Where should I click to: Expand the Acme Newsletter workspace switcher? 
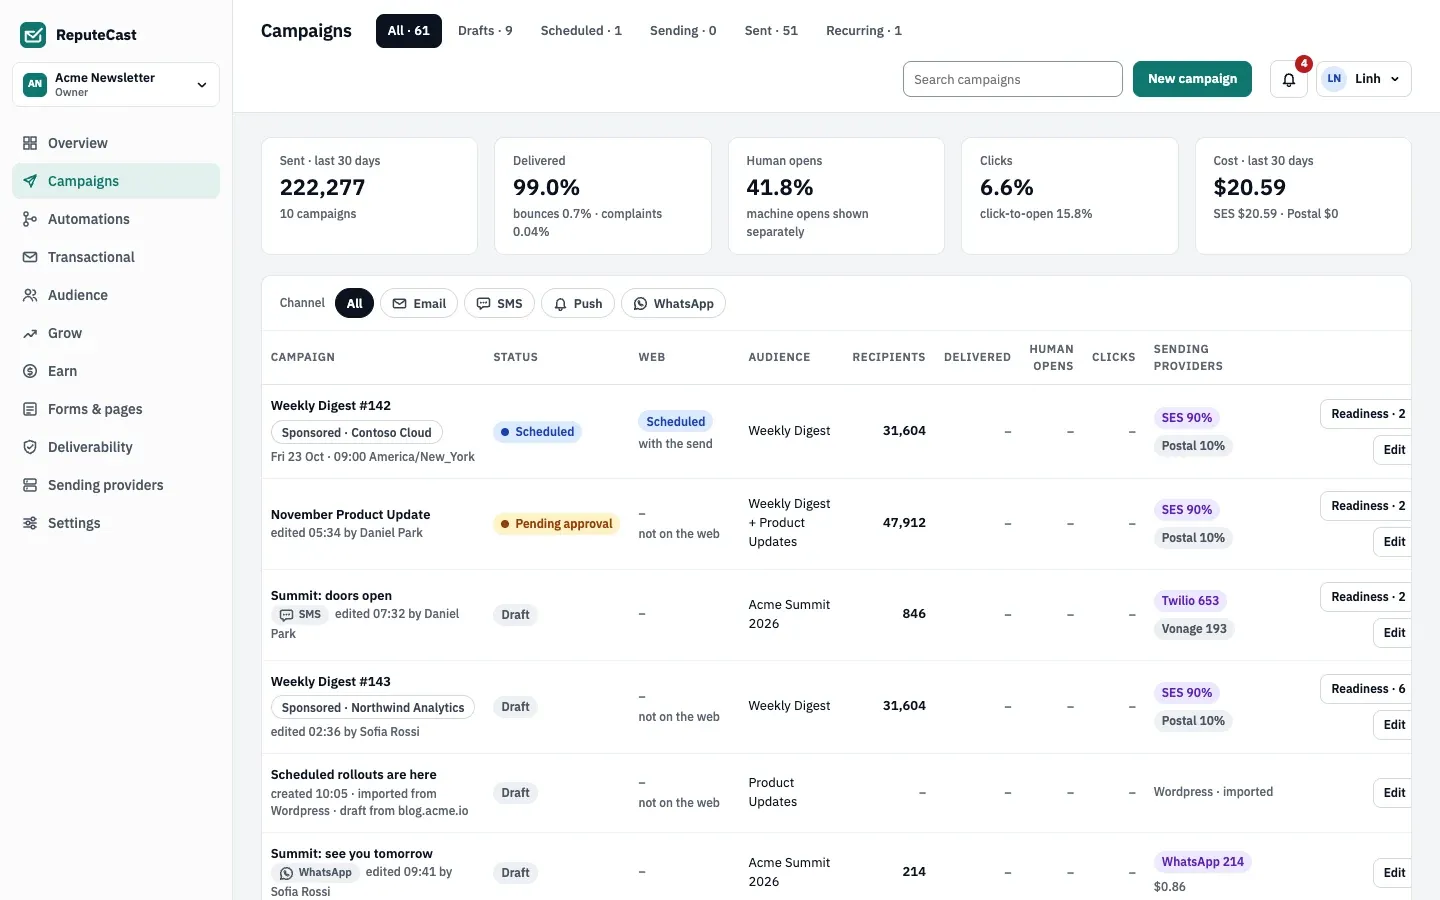tap(116, 84)
